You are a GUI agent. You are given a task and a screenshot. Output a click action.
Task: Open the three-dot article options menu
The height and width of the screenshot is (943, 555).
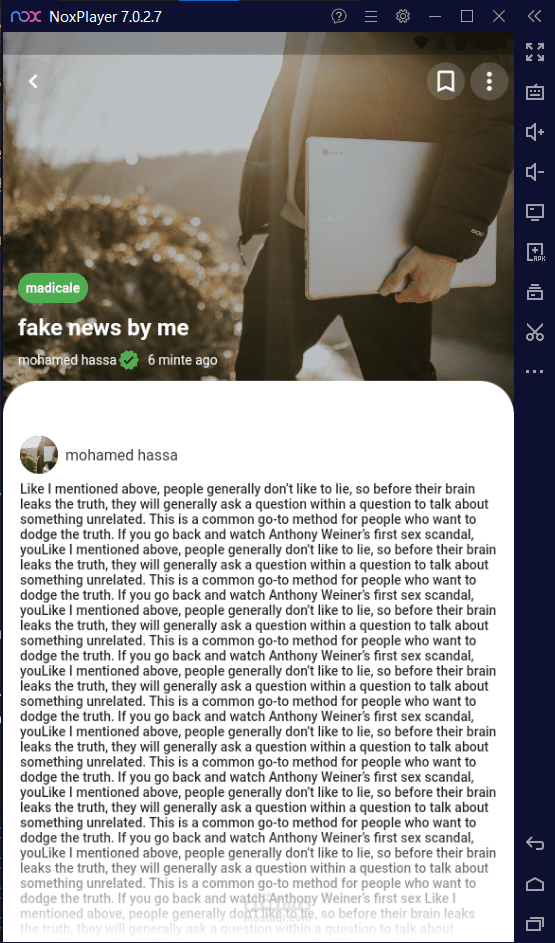tap(489, 81)
